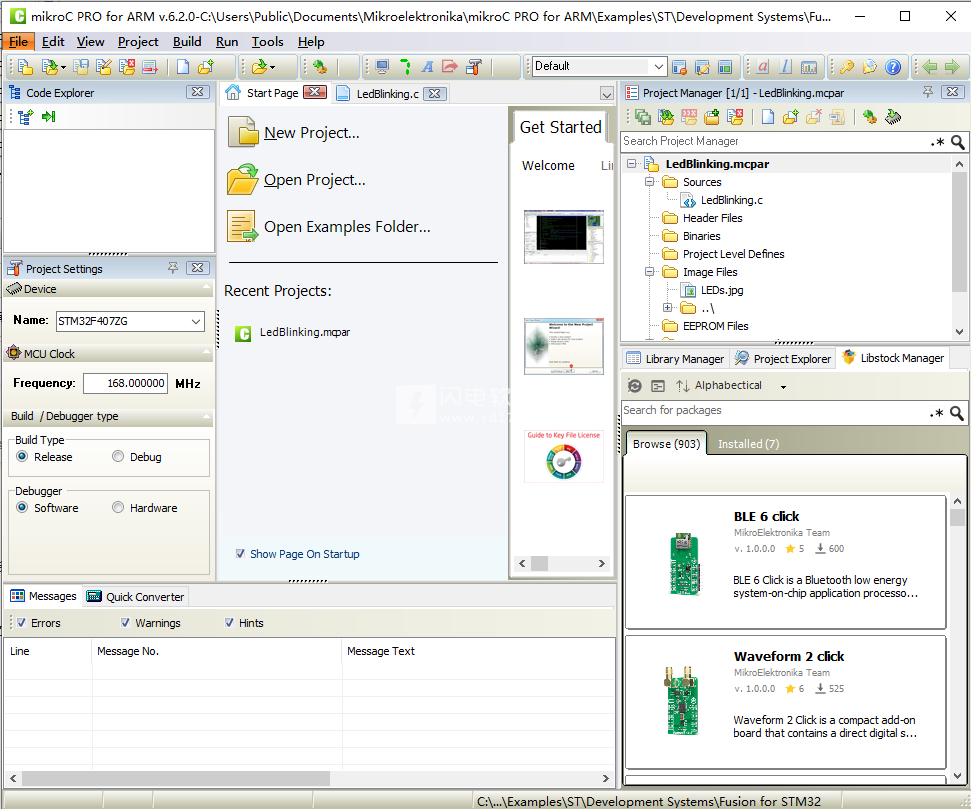This screenshot has width=971, height=809.
Task: Open the BLE 6 click package card
Action: pos(785,561)
